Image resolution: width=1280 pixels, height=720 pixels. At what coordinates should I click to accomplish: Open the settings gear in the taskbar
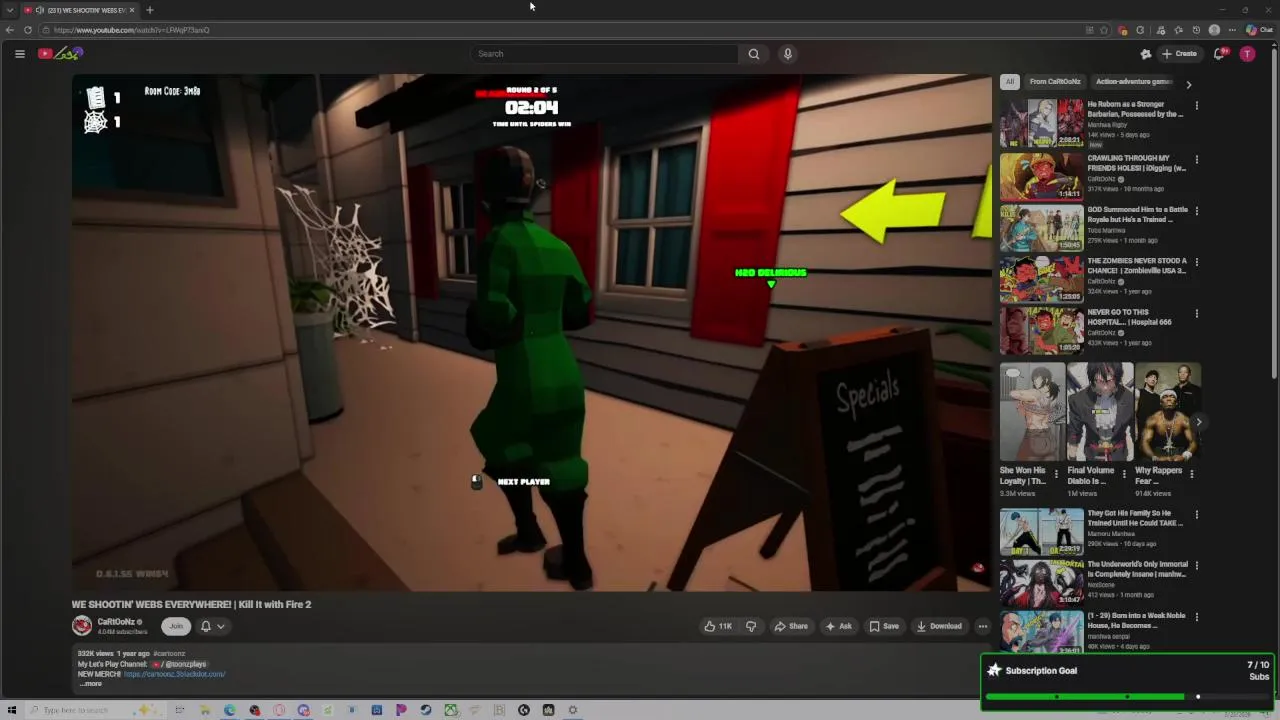point(573,710)
